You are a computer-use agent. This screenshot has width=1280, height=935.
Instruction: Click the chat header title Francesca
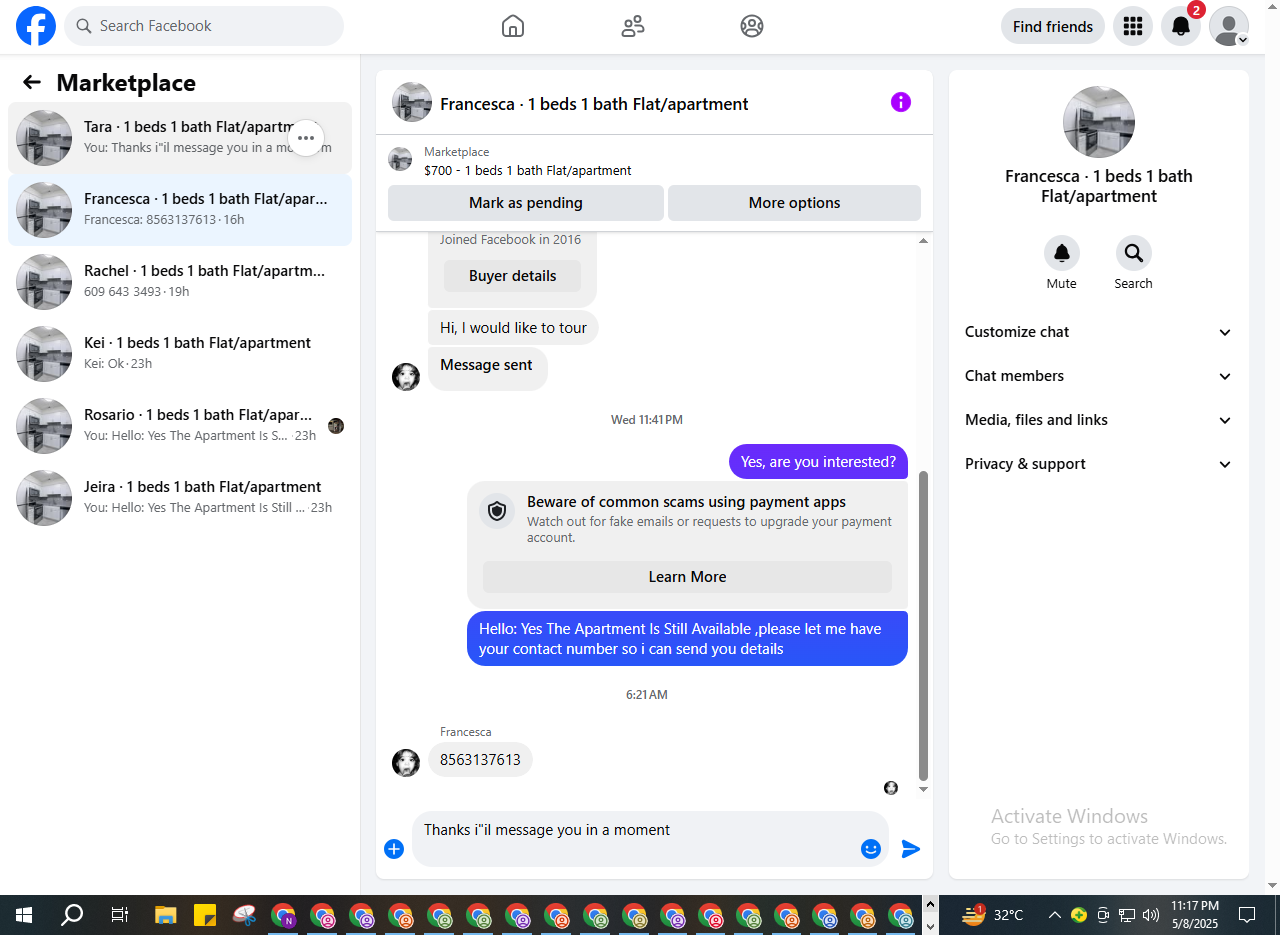[x=594, y=104]
